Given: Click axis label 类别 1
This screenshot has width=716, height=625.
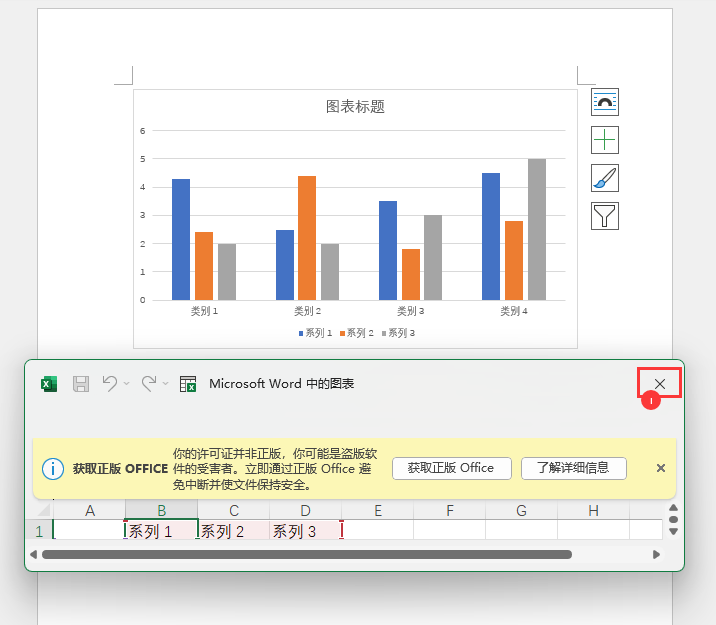Looking at the screenshot, I should 204,311.
